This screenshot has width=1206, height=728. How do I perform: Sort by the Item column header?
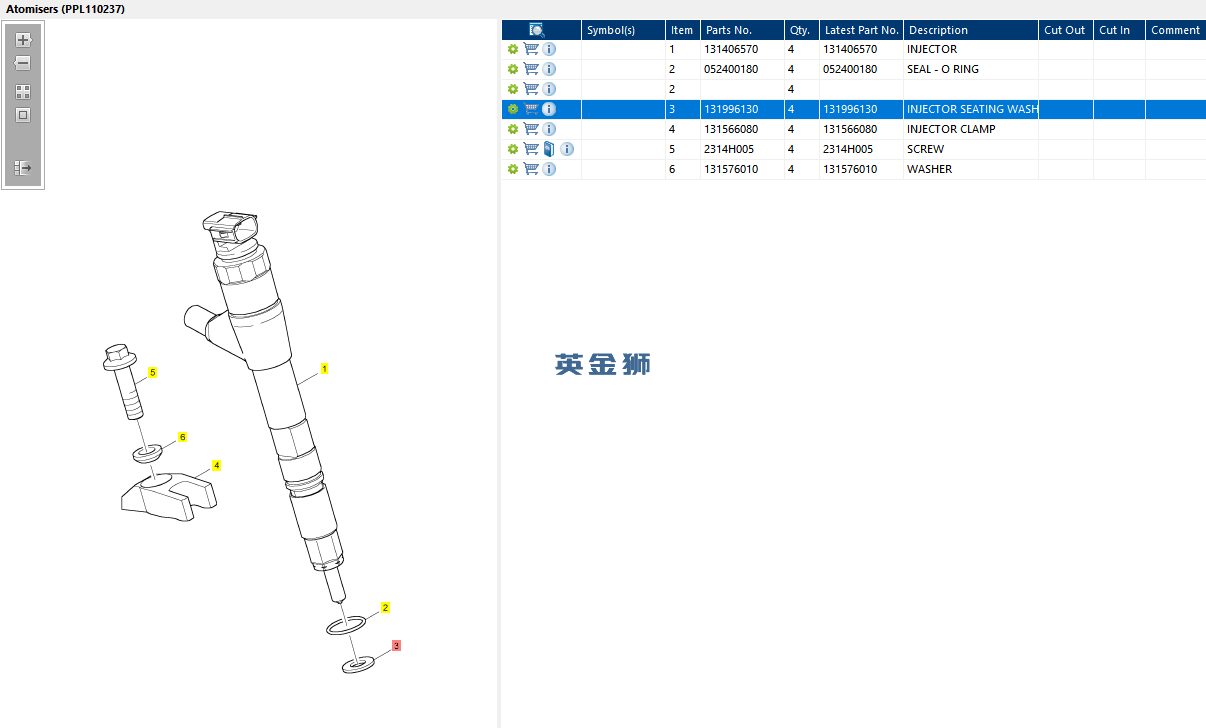(682, 30)
